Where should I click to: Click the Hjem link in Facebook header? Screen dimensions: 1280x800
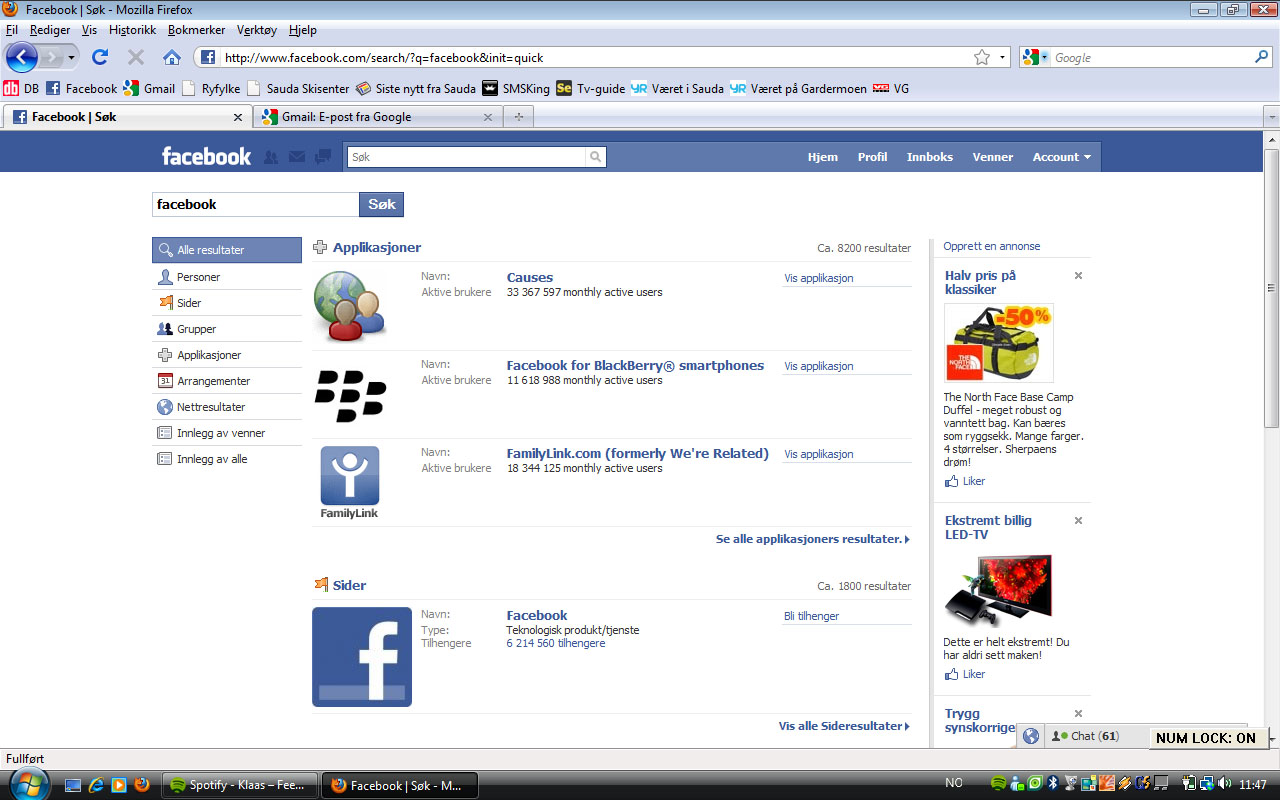823,157
